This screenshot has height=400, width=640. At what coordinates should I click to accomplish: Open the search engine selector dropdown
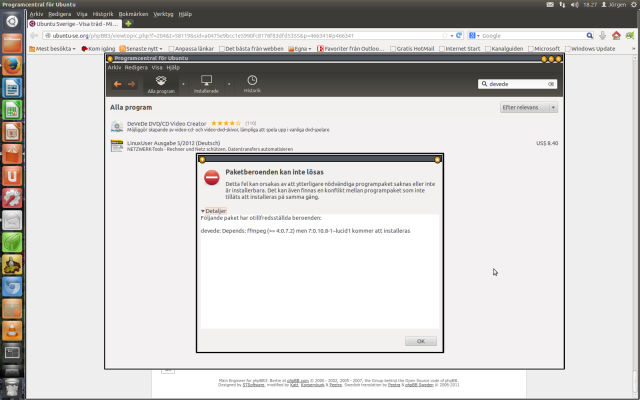(x=474, y=36)
